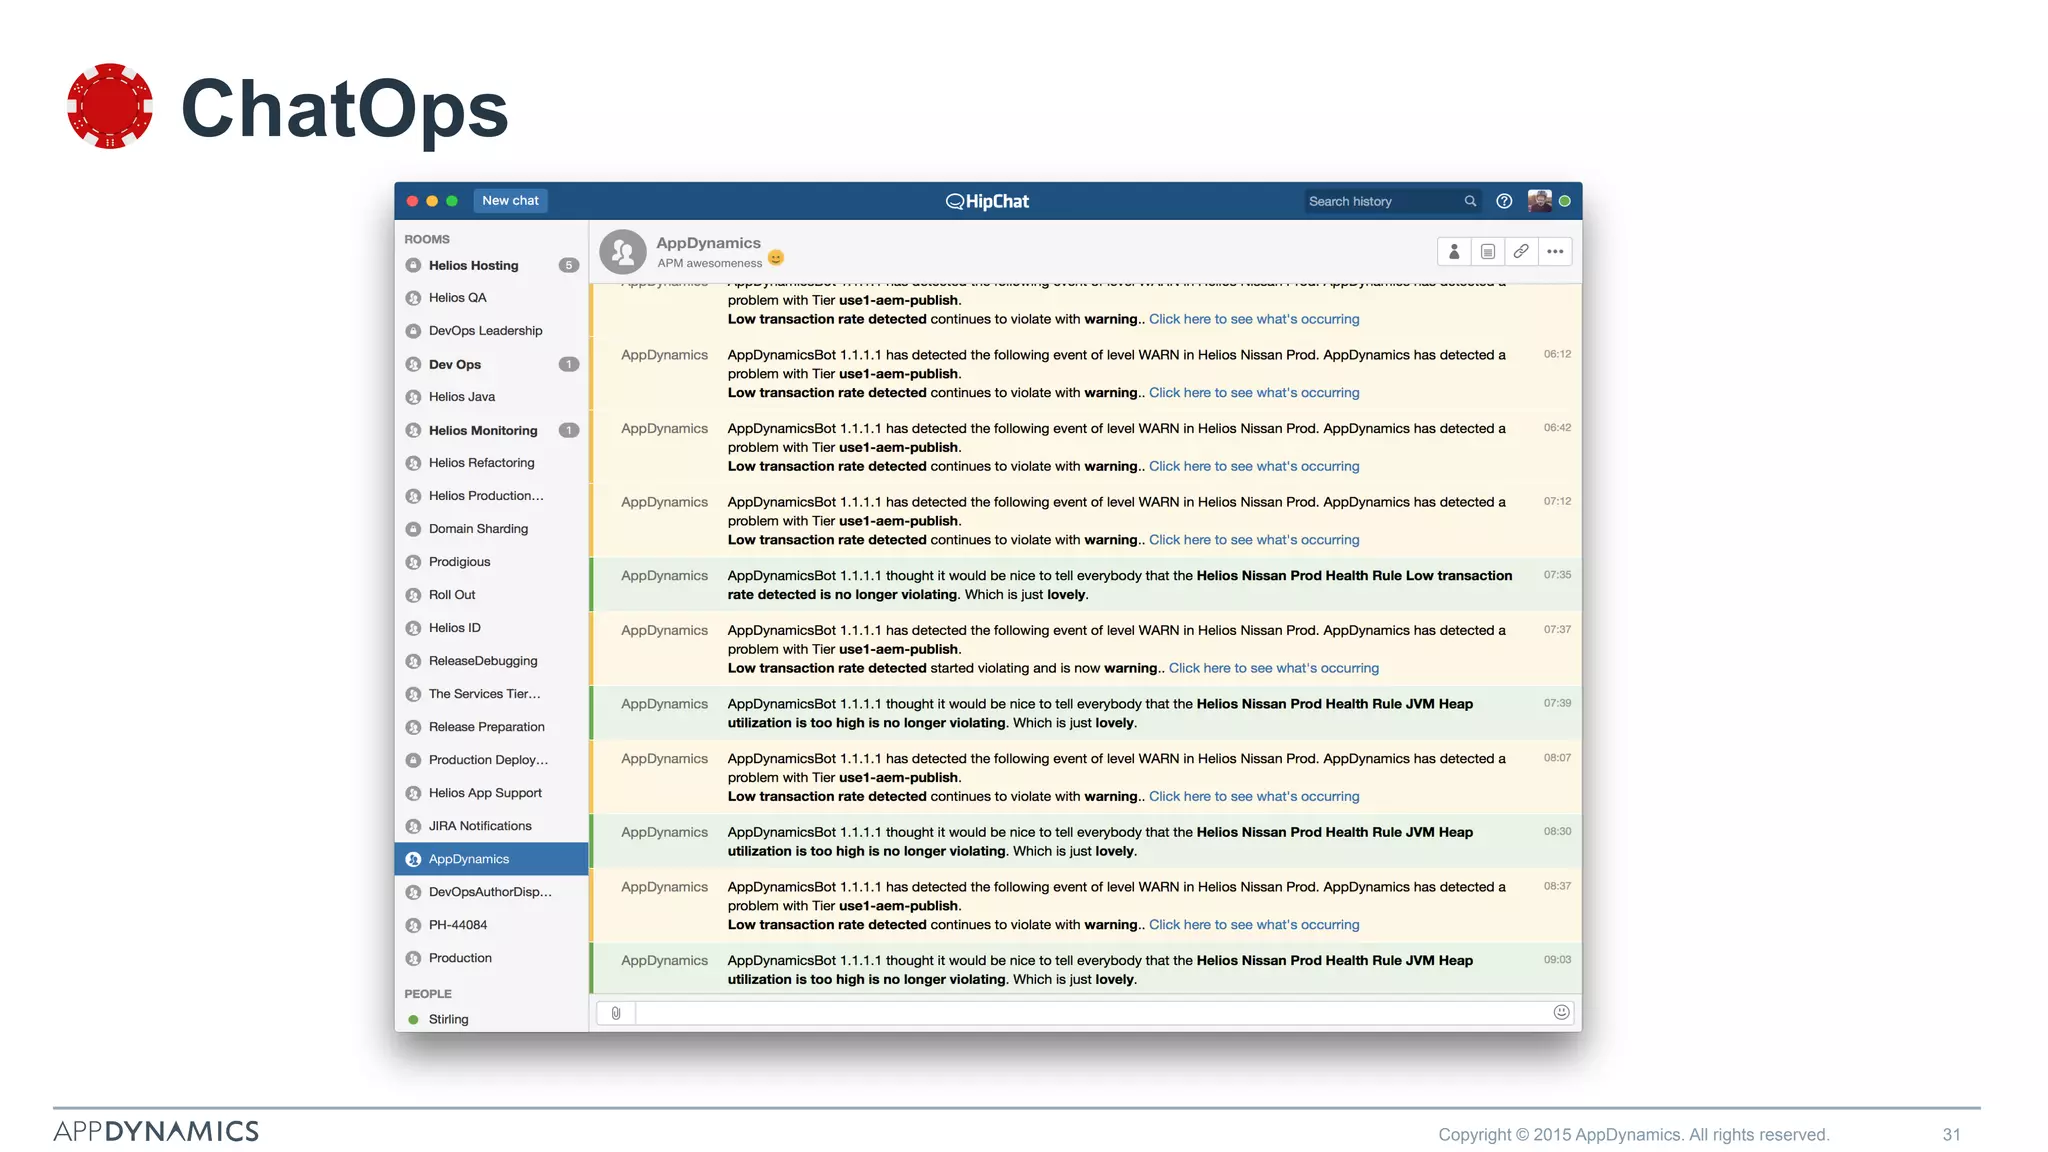Viewport: 2048px width, 1152px height.
Task: Open the Helios ID room
Action: pyautogui.click(x=491, y=628)
